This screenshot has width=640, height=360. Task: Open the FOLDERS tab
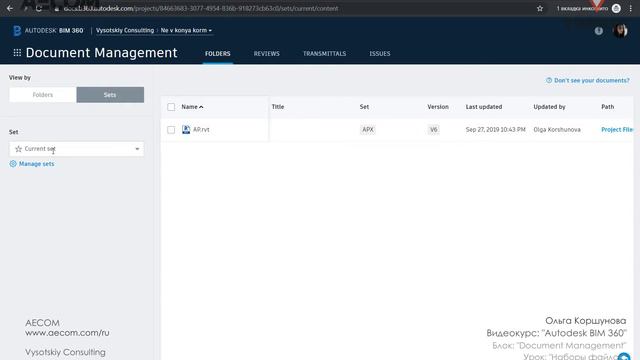click(x=218, y=53)
